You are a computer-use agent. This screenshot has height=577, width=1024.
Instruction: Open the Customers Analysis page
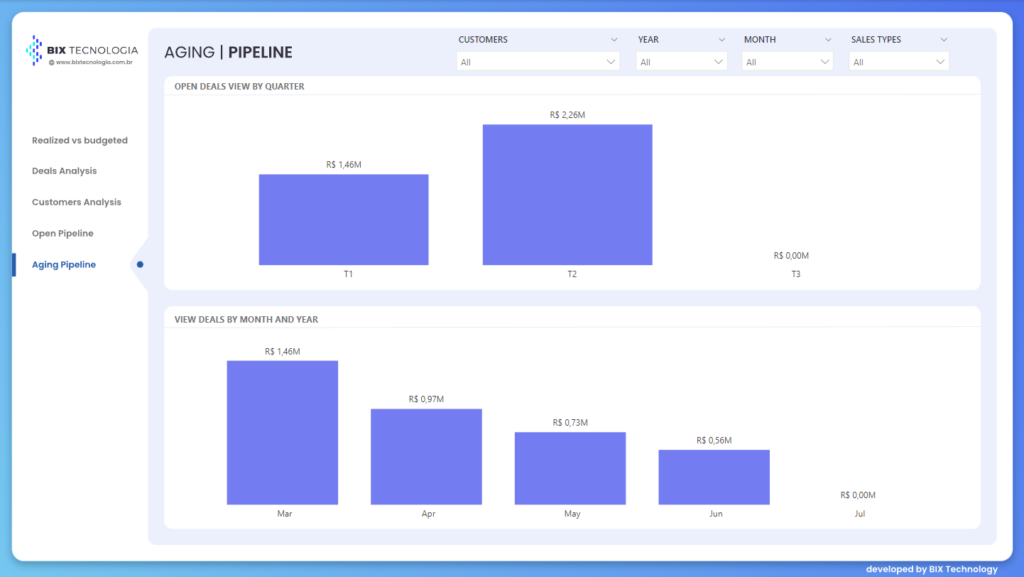pos(76,202)
